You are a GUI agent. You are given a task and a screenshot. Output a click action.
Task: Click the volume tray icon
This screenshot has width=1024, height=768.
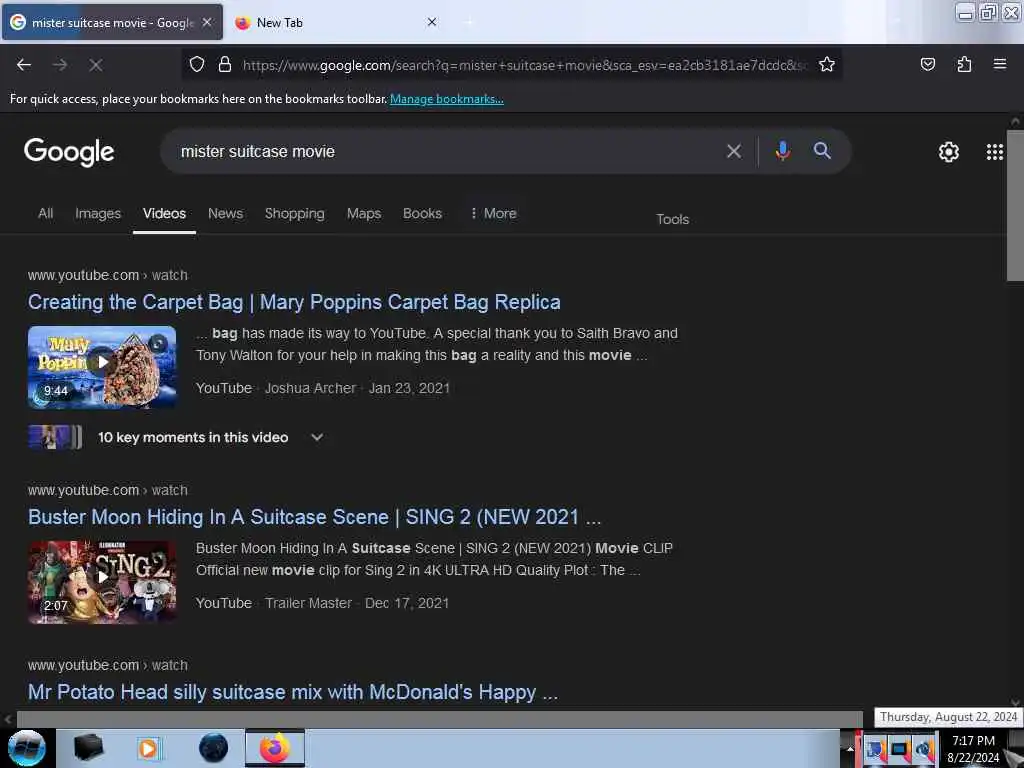924,749
